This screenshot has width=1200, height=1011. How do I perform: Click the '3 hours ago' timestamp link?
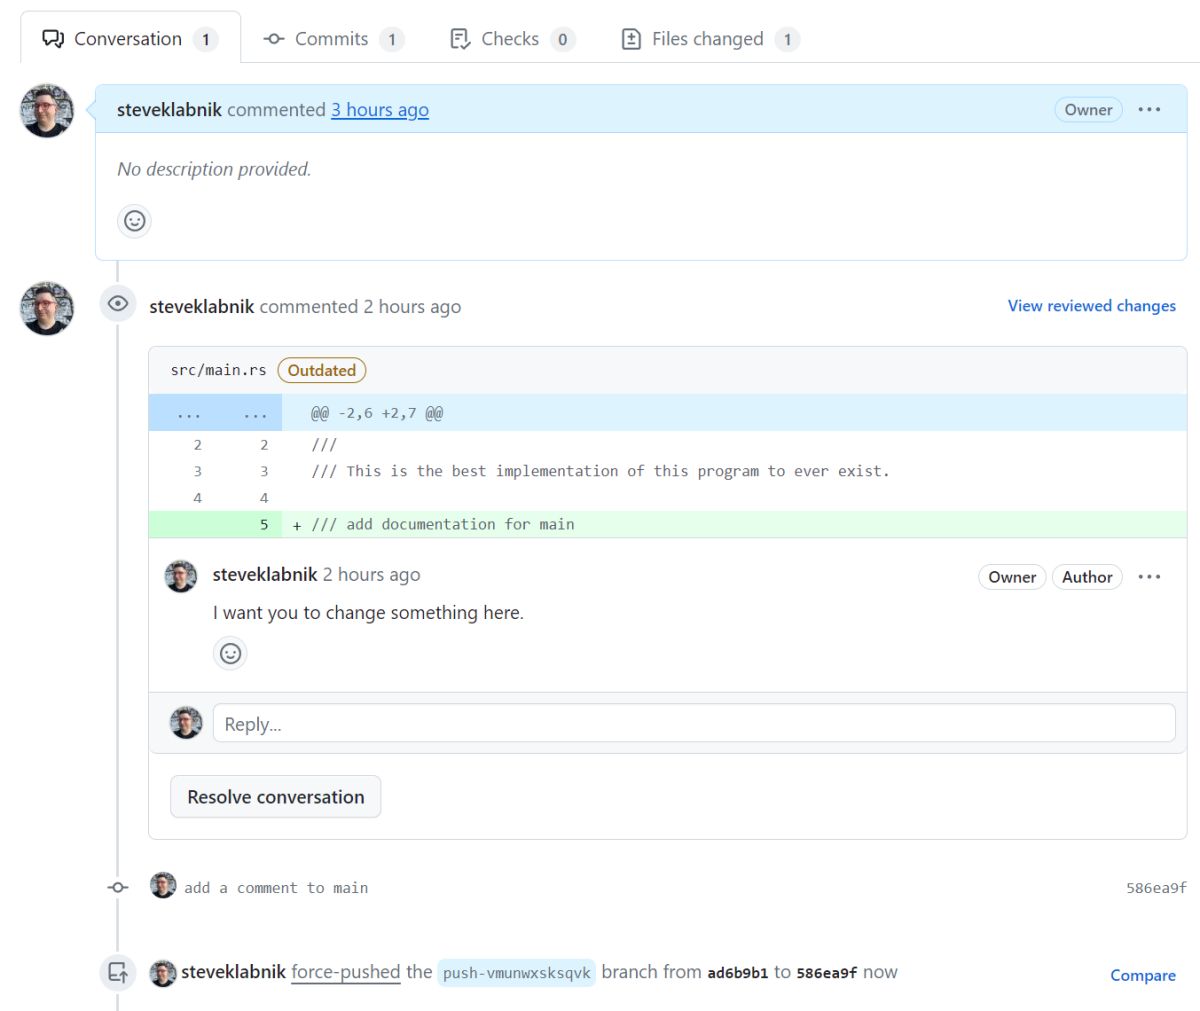380,110
